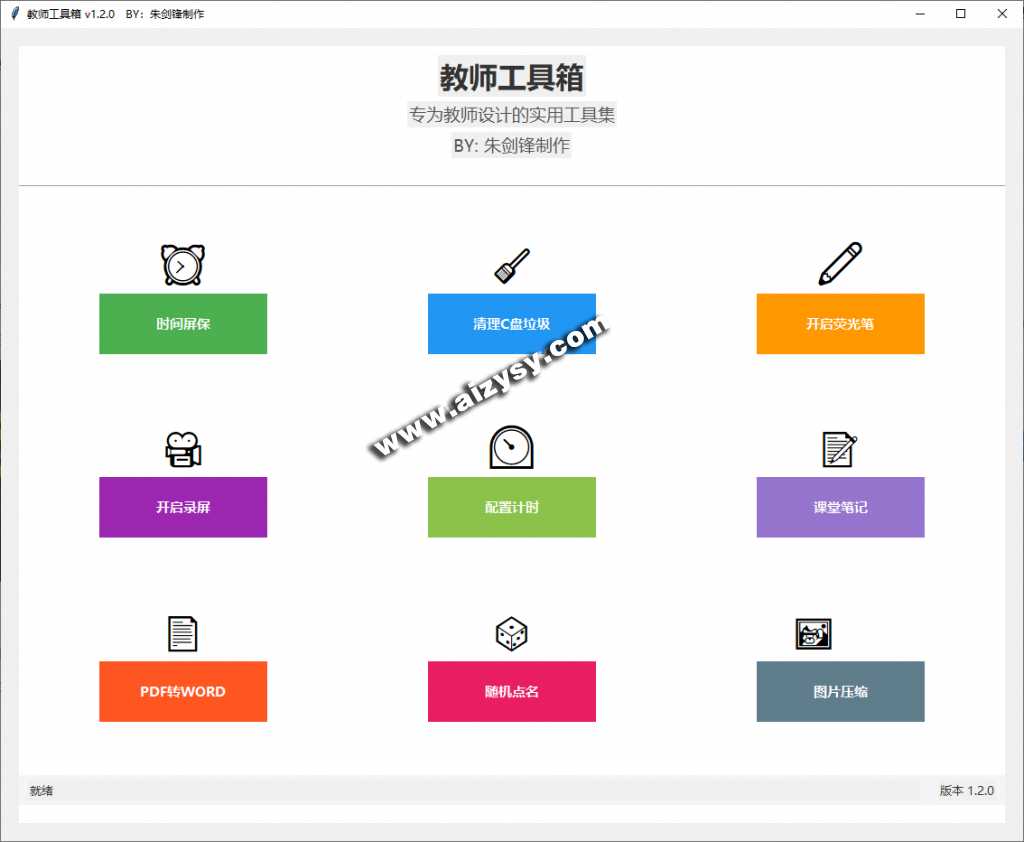Open the gray 图片压缩 button
1024x842 pixels.
(x=840, y=691)
